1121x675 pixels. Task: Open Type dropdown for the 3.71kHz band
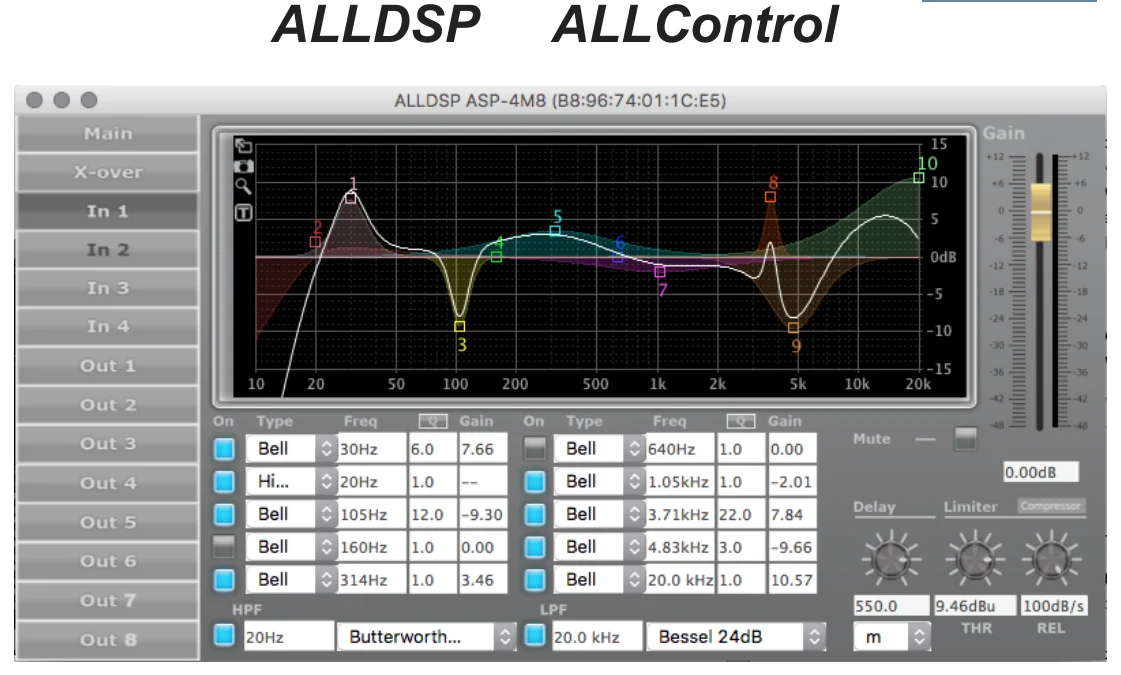click(x=598, y=514)
